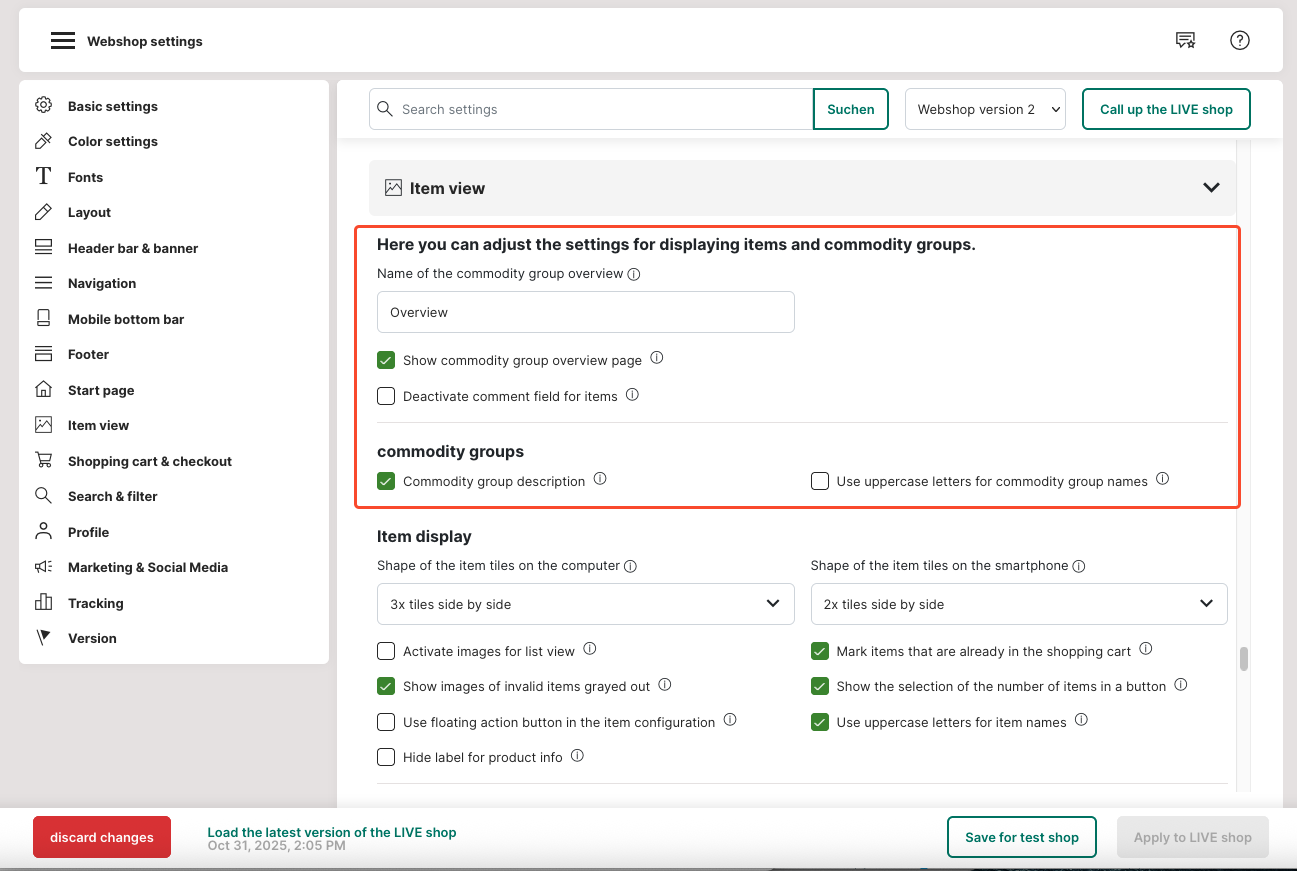Uncheck Show commodity group overview page
The width and height of the screenshot is (1297, 871).
point(386,360)
